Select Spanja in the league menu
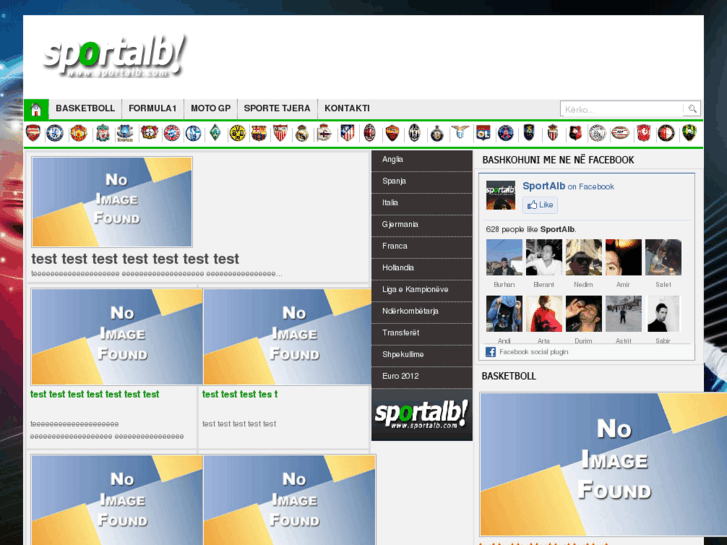 (x=422, y=181)
